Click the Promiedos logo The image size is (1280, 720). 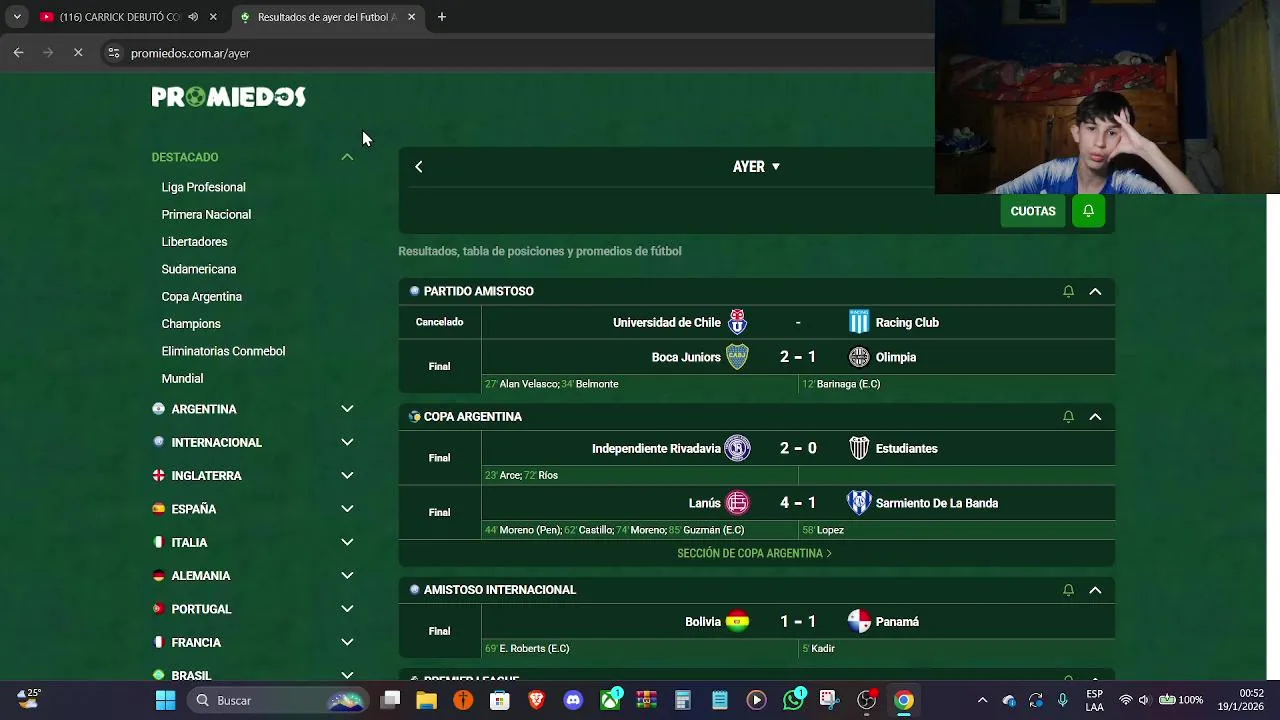point(228,97)
